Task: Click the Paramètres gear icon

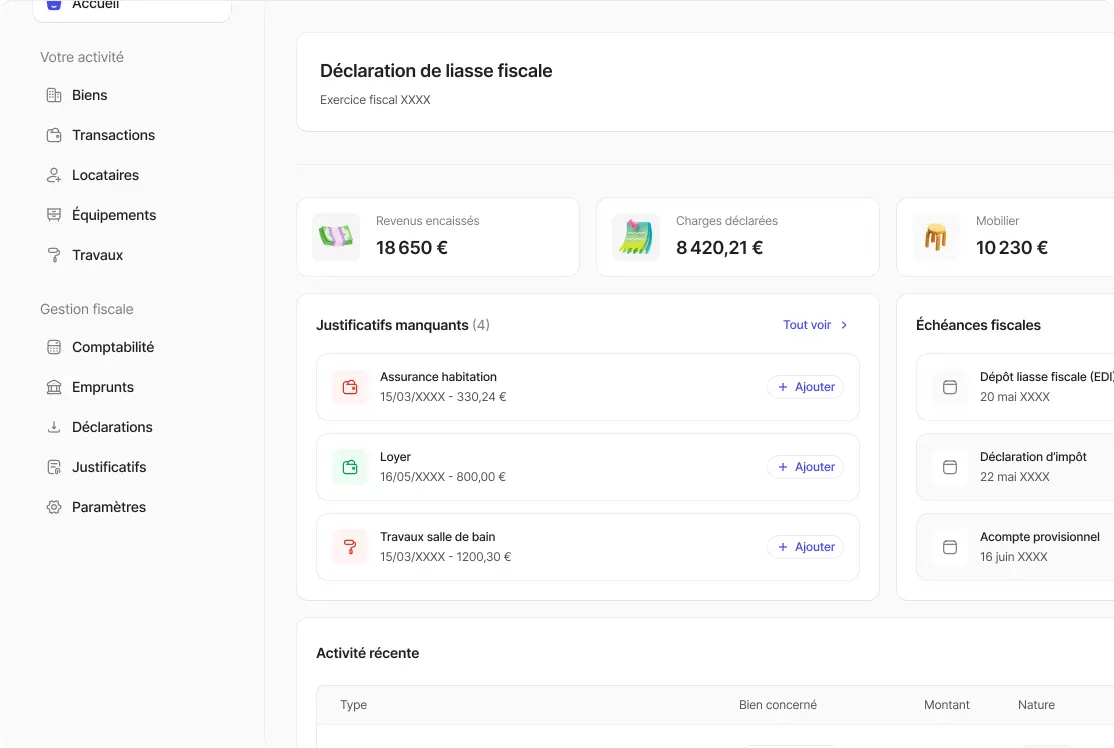Action: click(53, 506)
